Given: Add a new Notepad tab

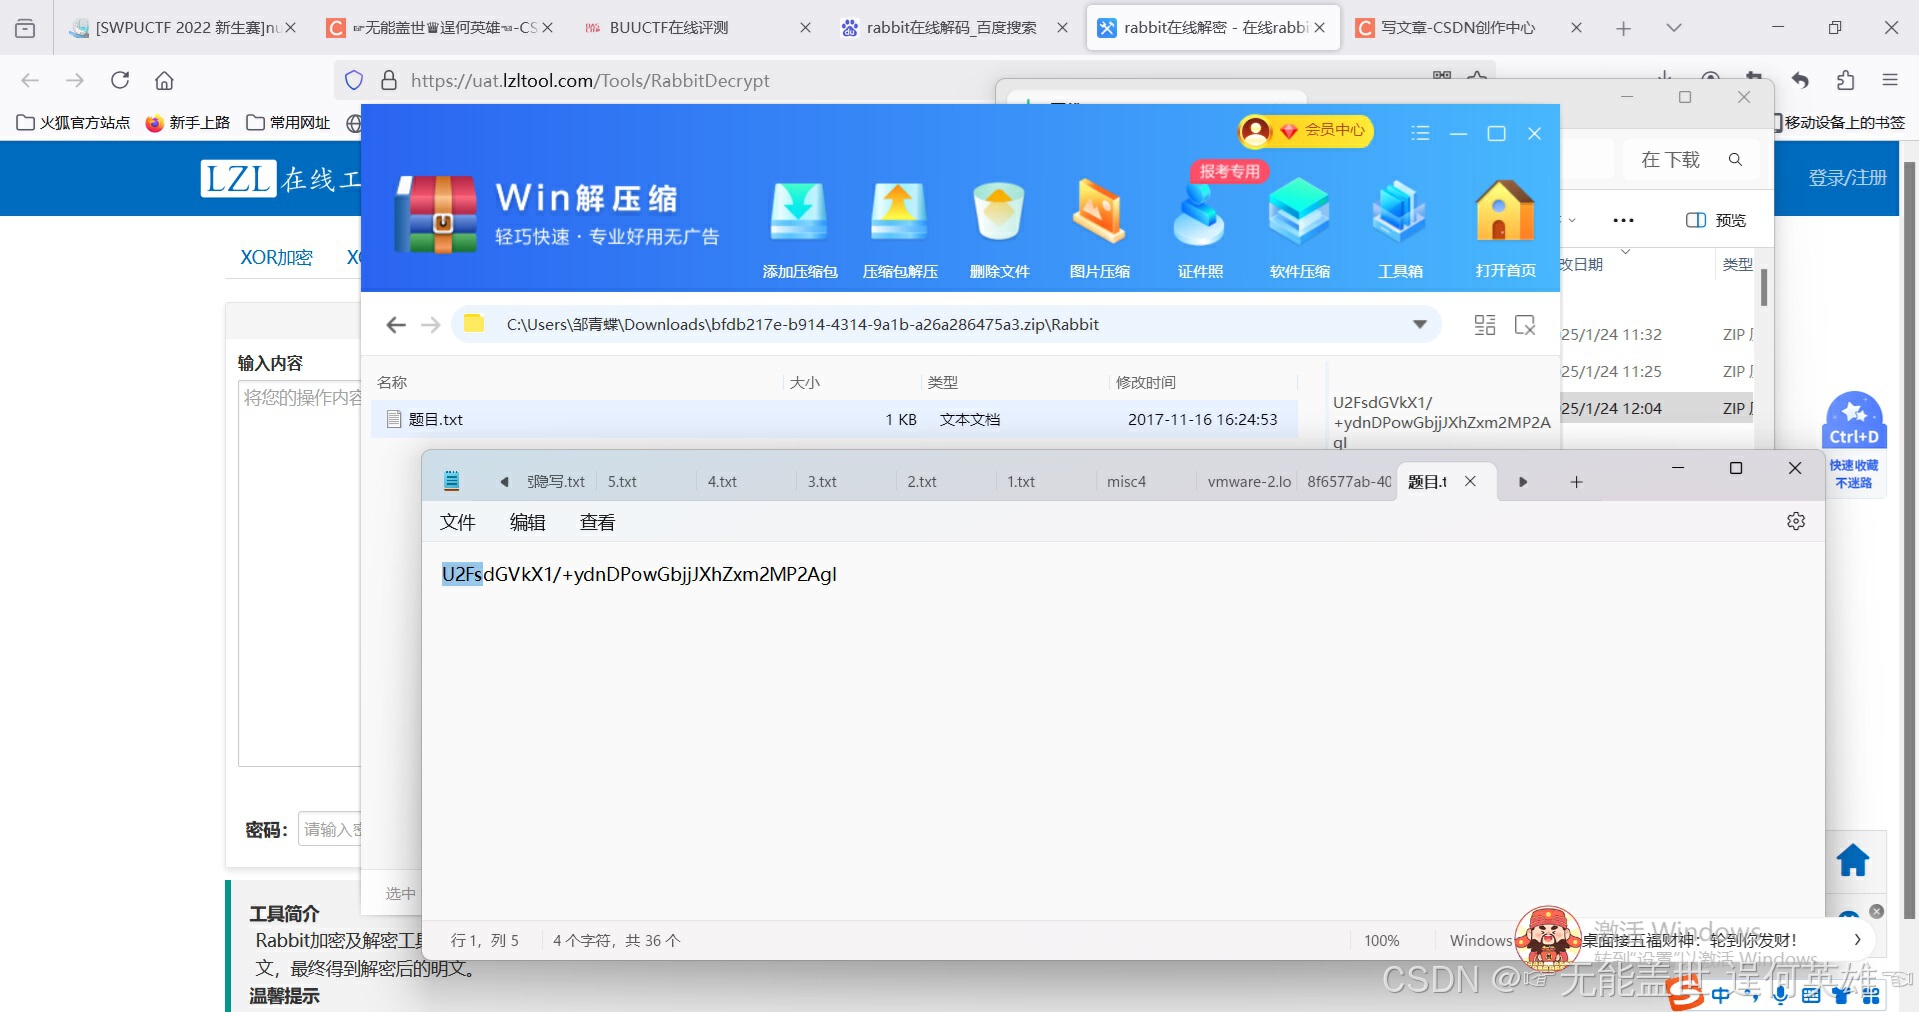Looking at the screenshot, I should (x=1576, y=482).
